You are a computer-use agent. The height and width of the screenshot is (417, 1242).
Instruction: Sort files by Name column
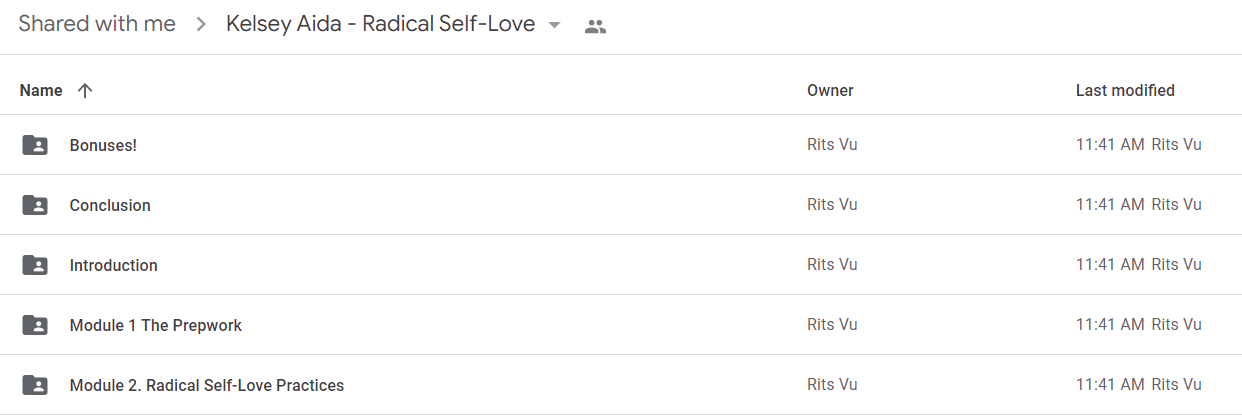[x=41, y=90]
